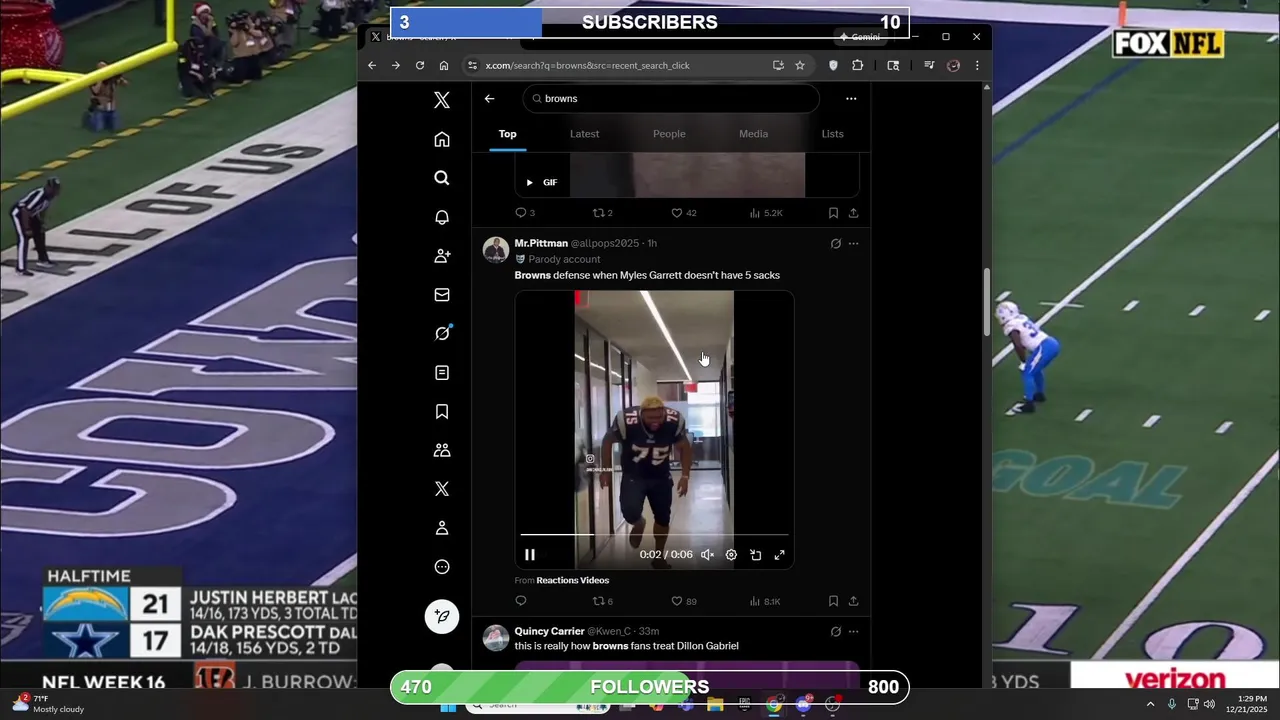
Task: Switch to the People tab
Action: point(669,134)
